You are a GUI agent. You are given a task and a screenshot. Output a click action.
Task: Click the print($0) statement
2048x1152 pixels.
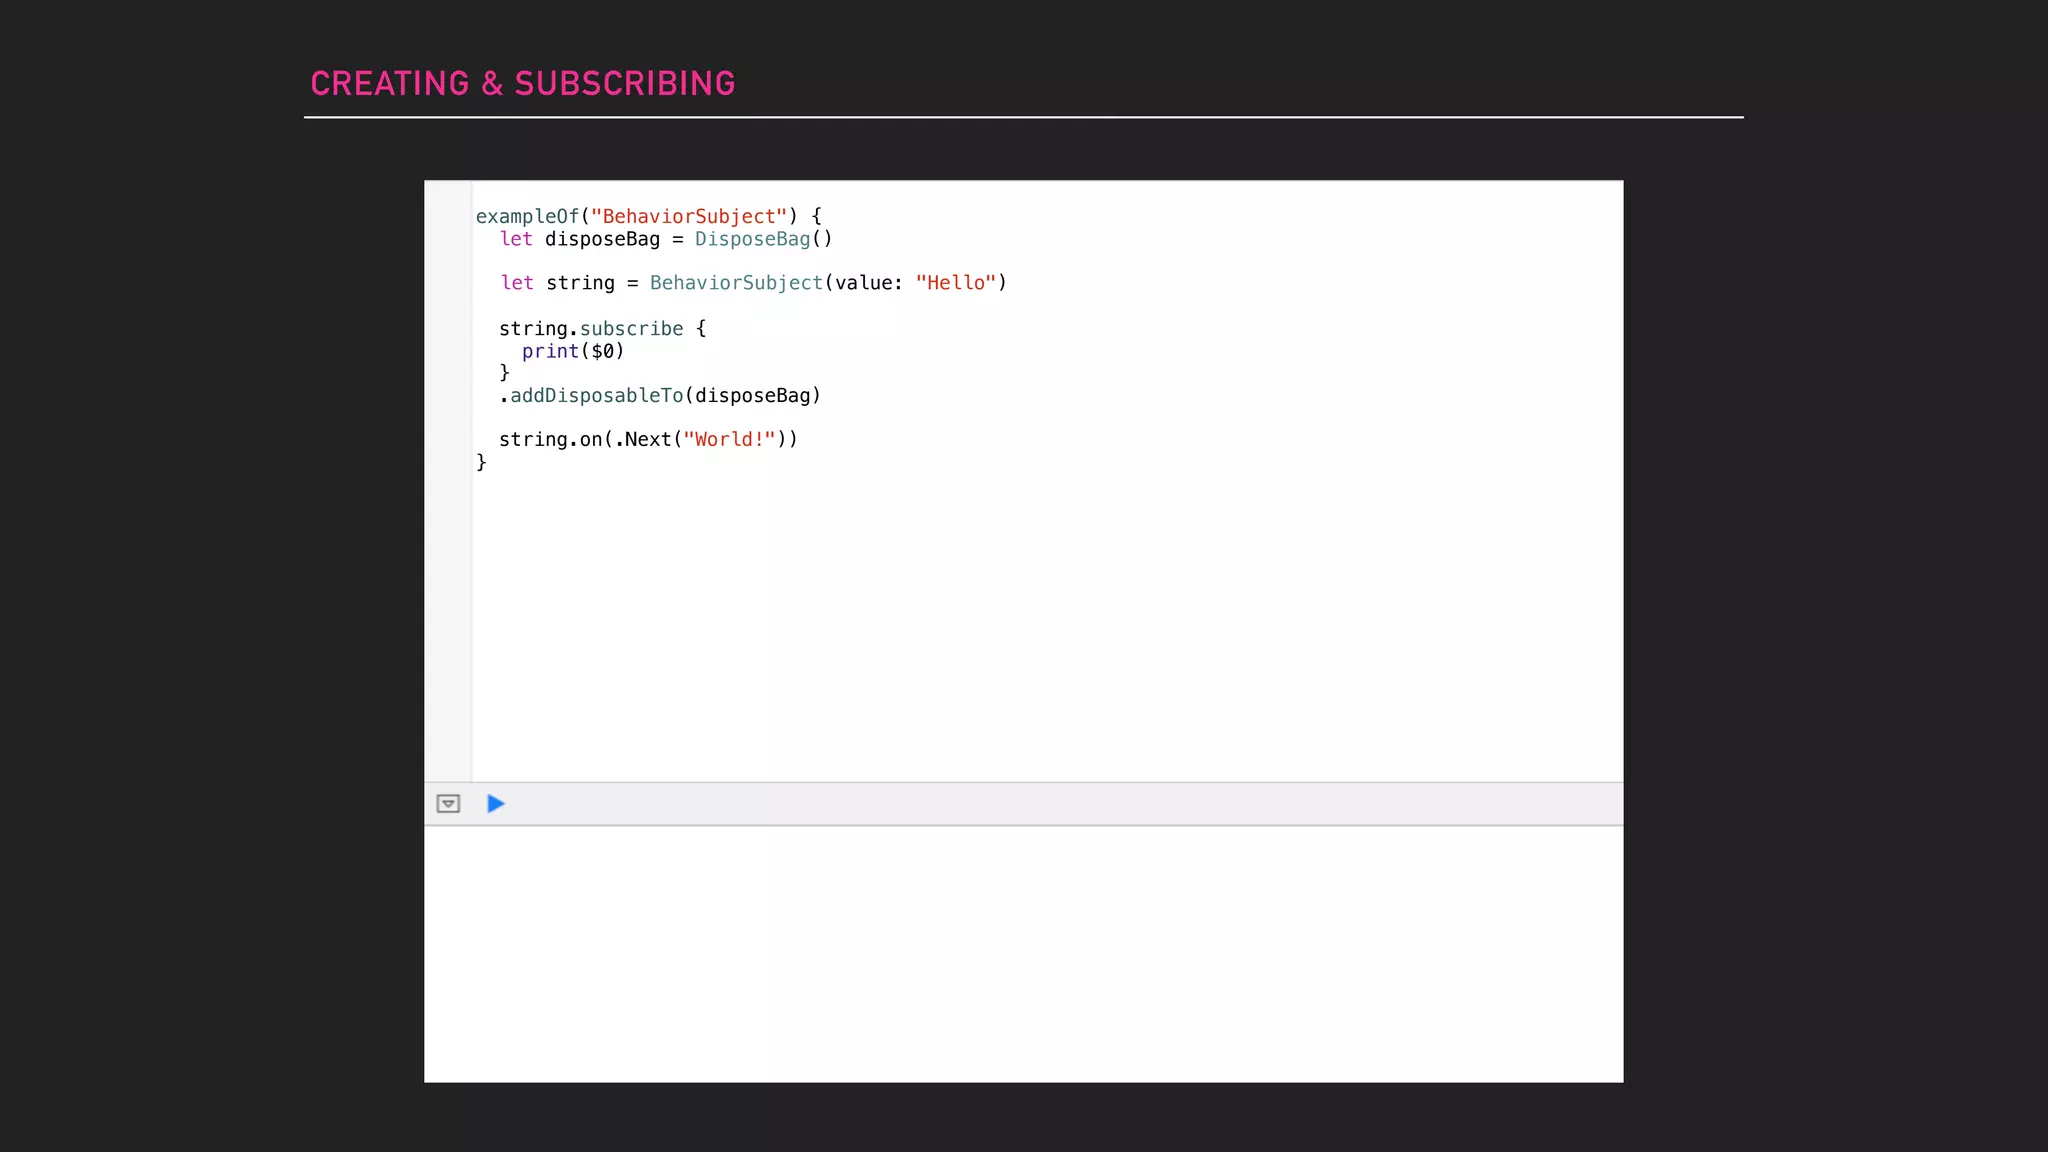coord(572,351)
